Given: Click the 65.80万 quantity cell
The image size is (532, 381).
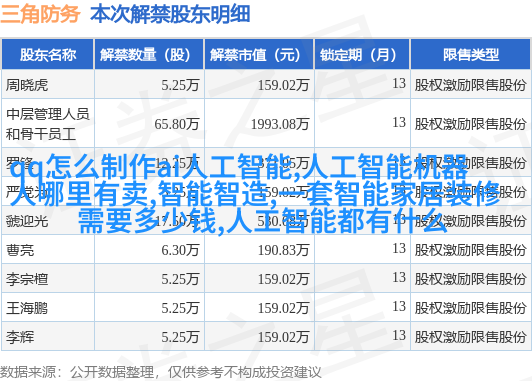Looking at the screenshot, I should click(x=177, y=124).
